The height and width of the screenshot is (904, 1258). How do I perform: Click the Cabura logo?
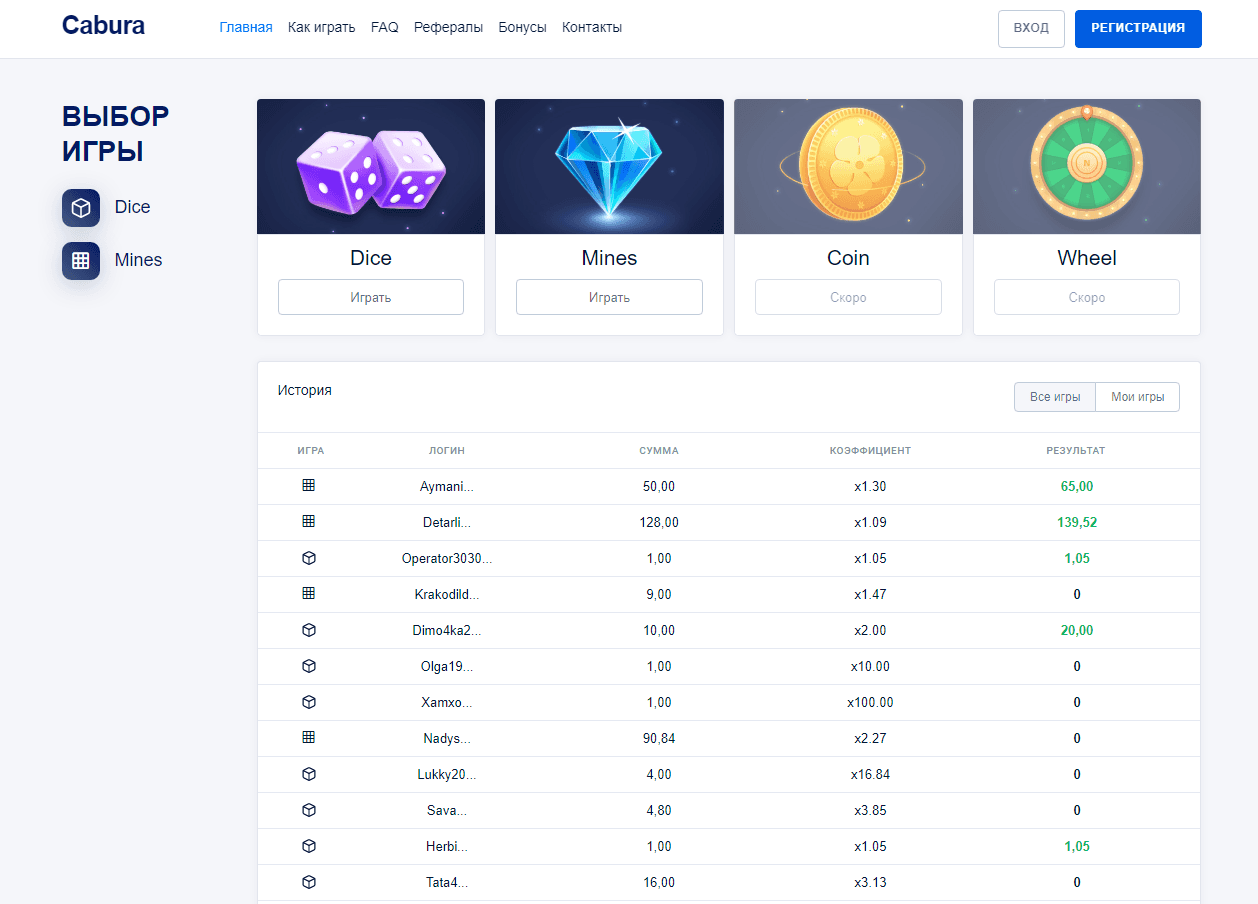[103, 26]
